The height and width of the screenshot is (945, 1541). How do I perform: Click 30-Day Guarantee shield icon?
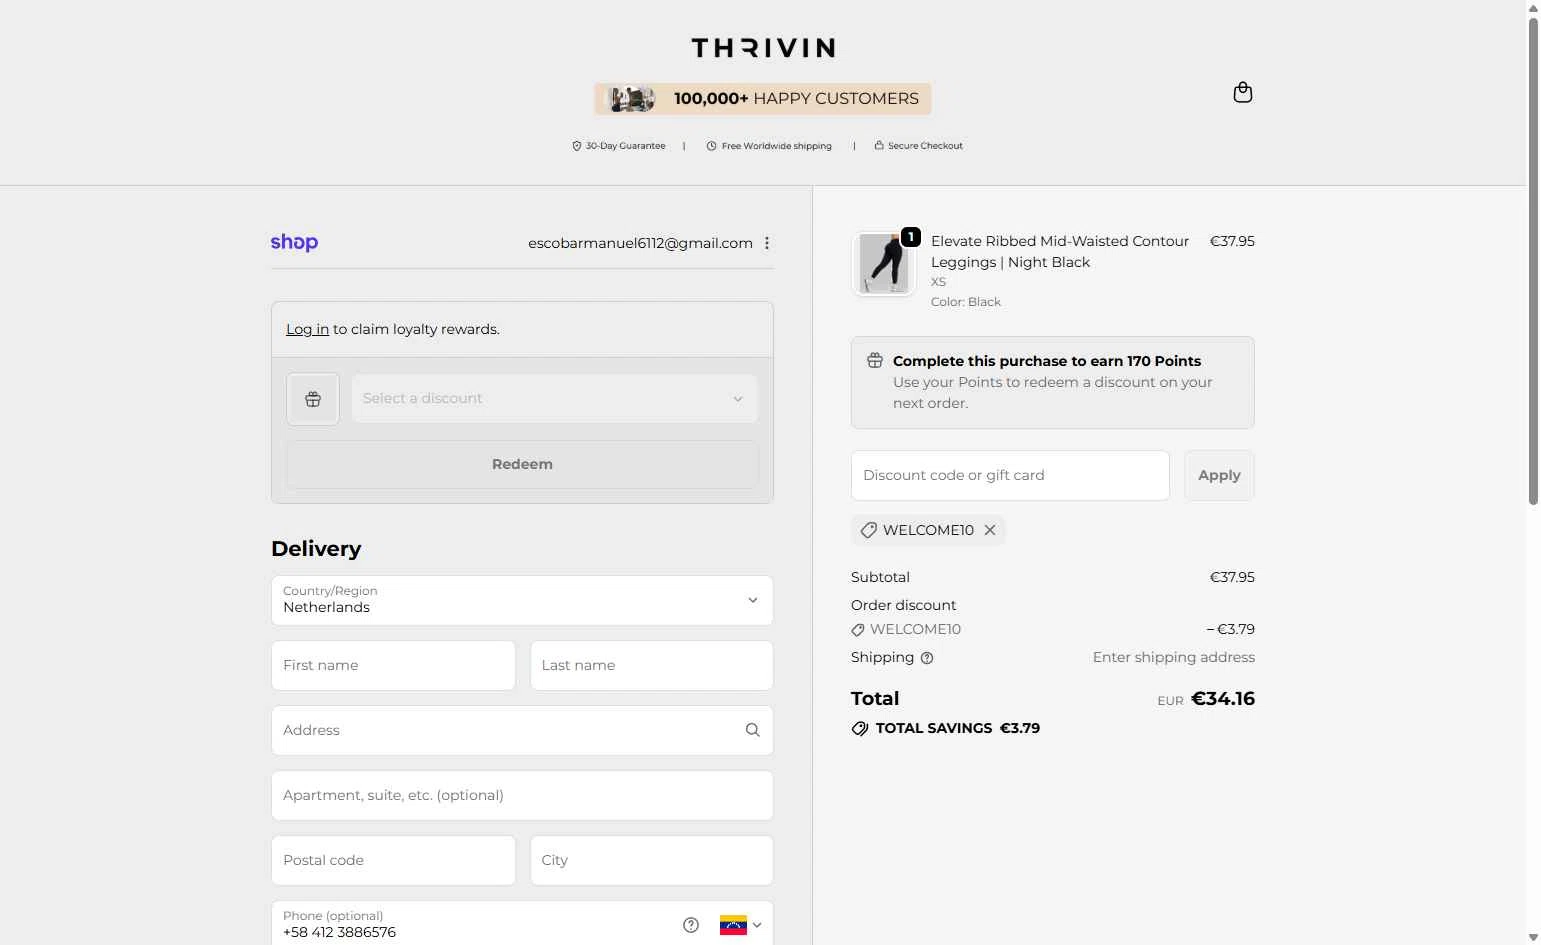[576, 146]
